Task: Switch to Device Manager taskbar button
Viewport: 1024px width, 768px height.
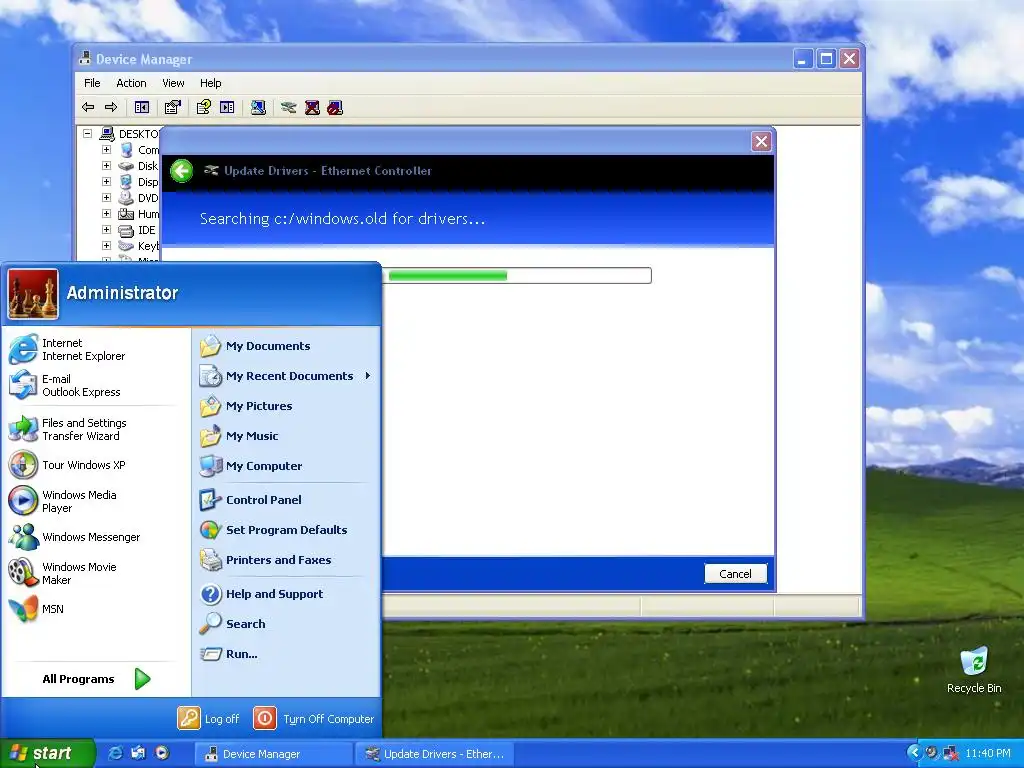Action: pos(274,754)
